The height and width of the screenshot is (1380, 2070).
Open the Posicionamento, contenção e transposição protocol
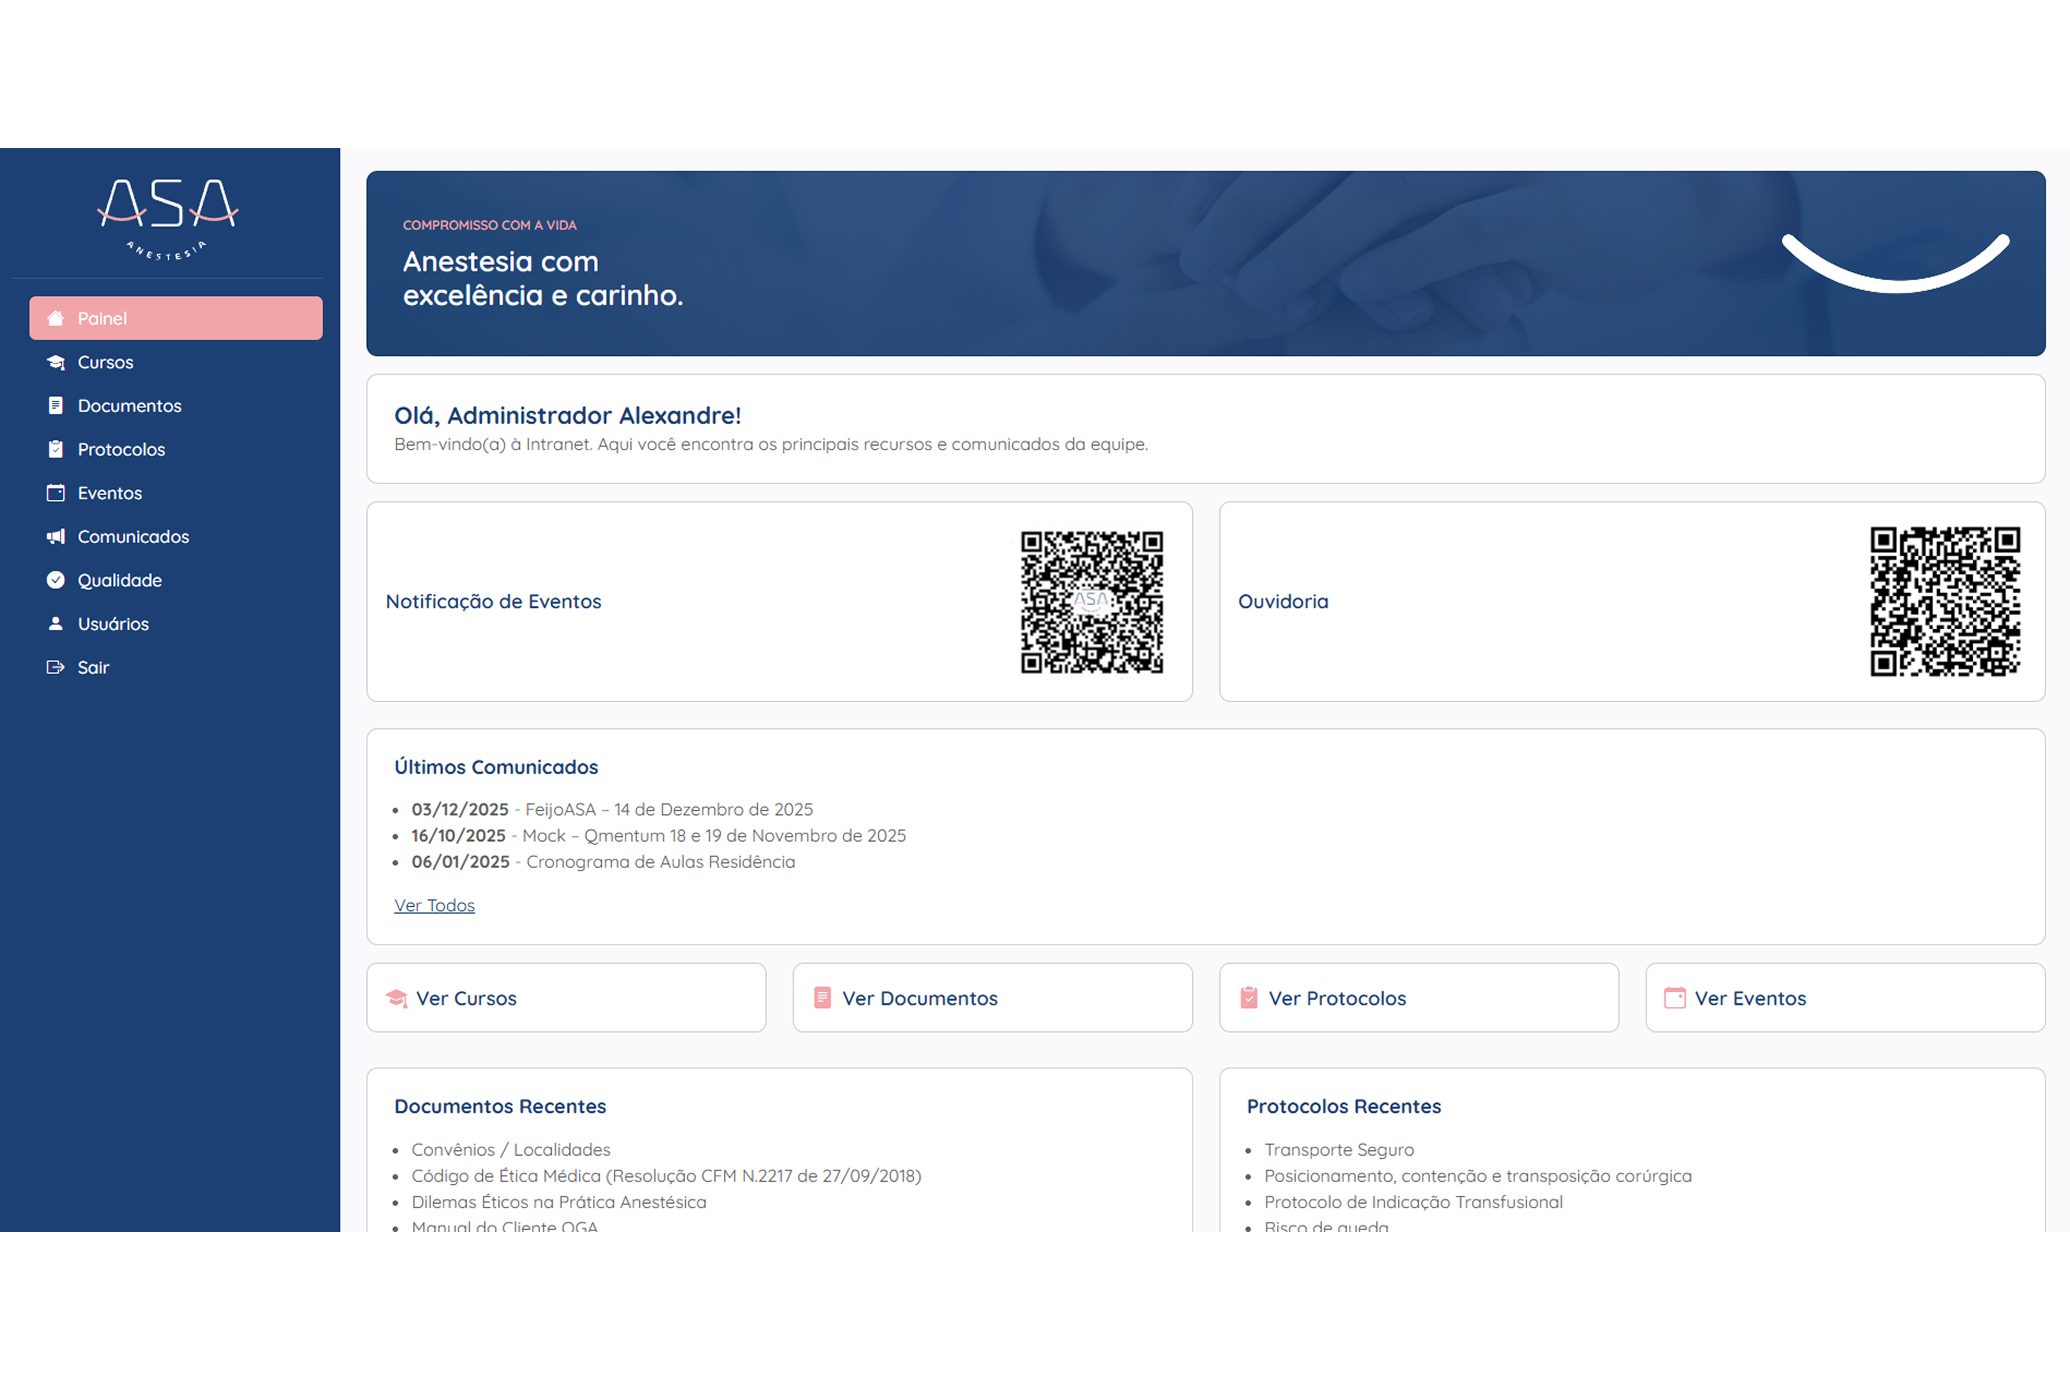(1478, 1175)
